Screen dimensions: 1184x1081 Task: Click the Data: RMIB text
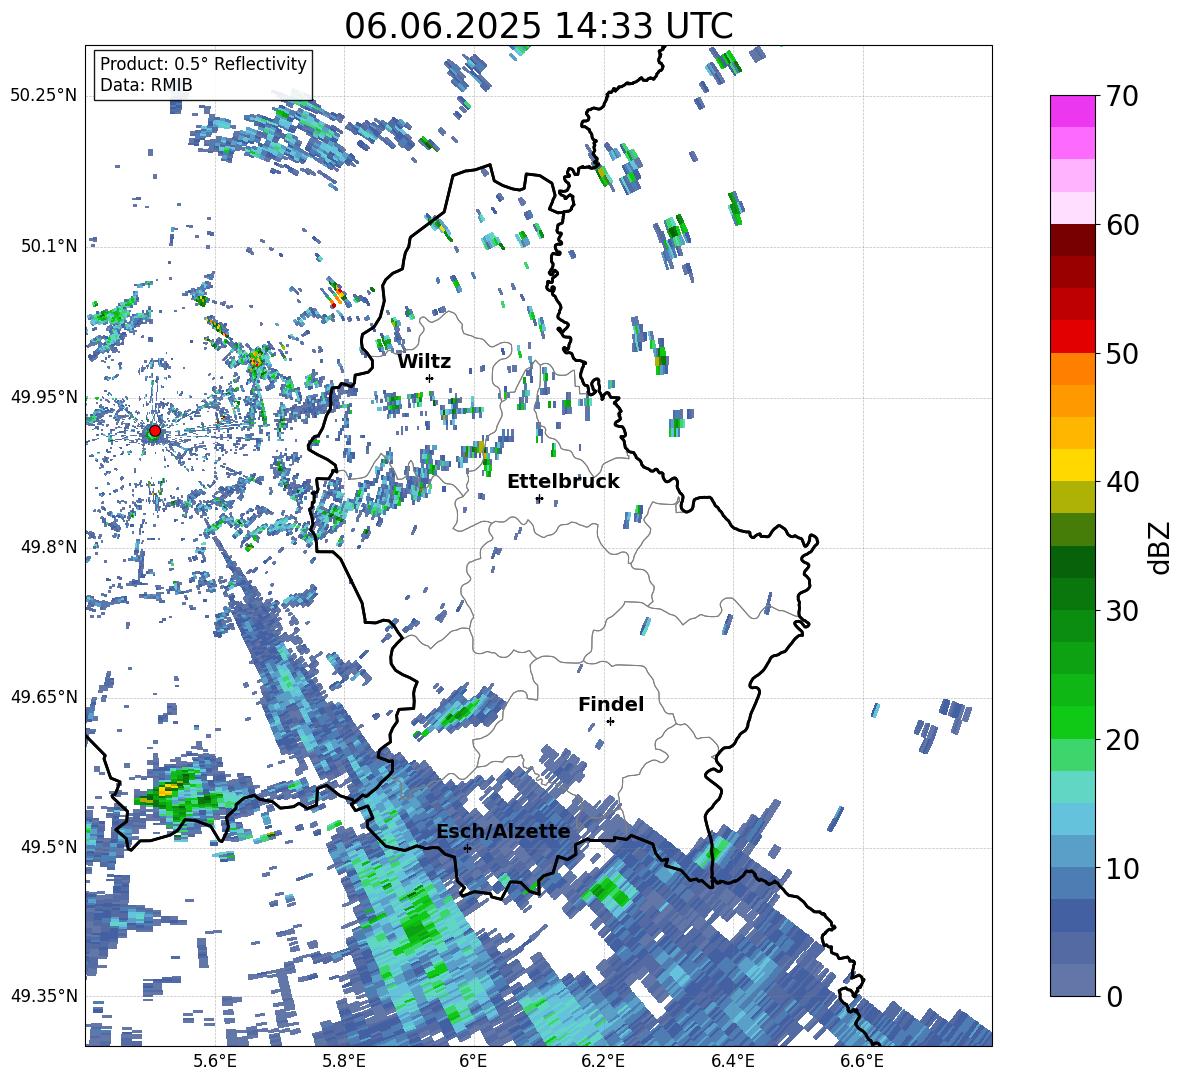point(146,85)
